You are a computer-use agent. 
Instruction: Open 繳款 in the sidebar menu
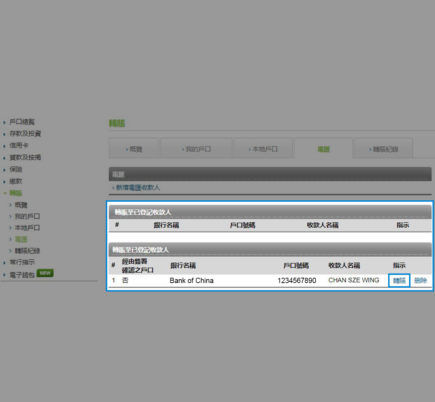click(16, 181)
